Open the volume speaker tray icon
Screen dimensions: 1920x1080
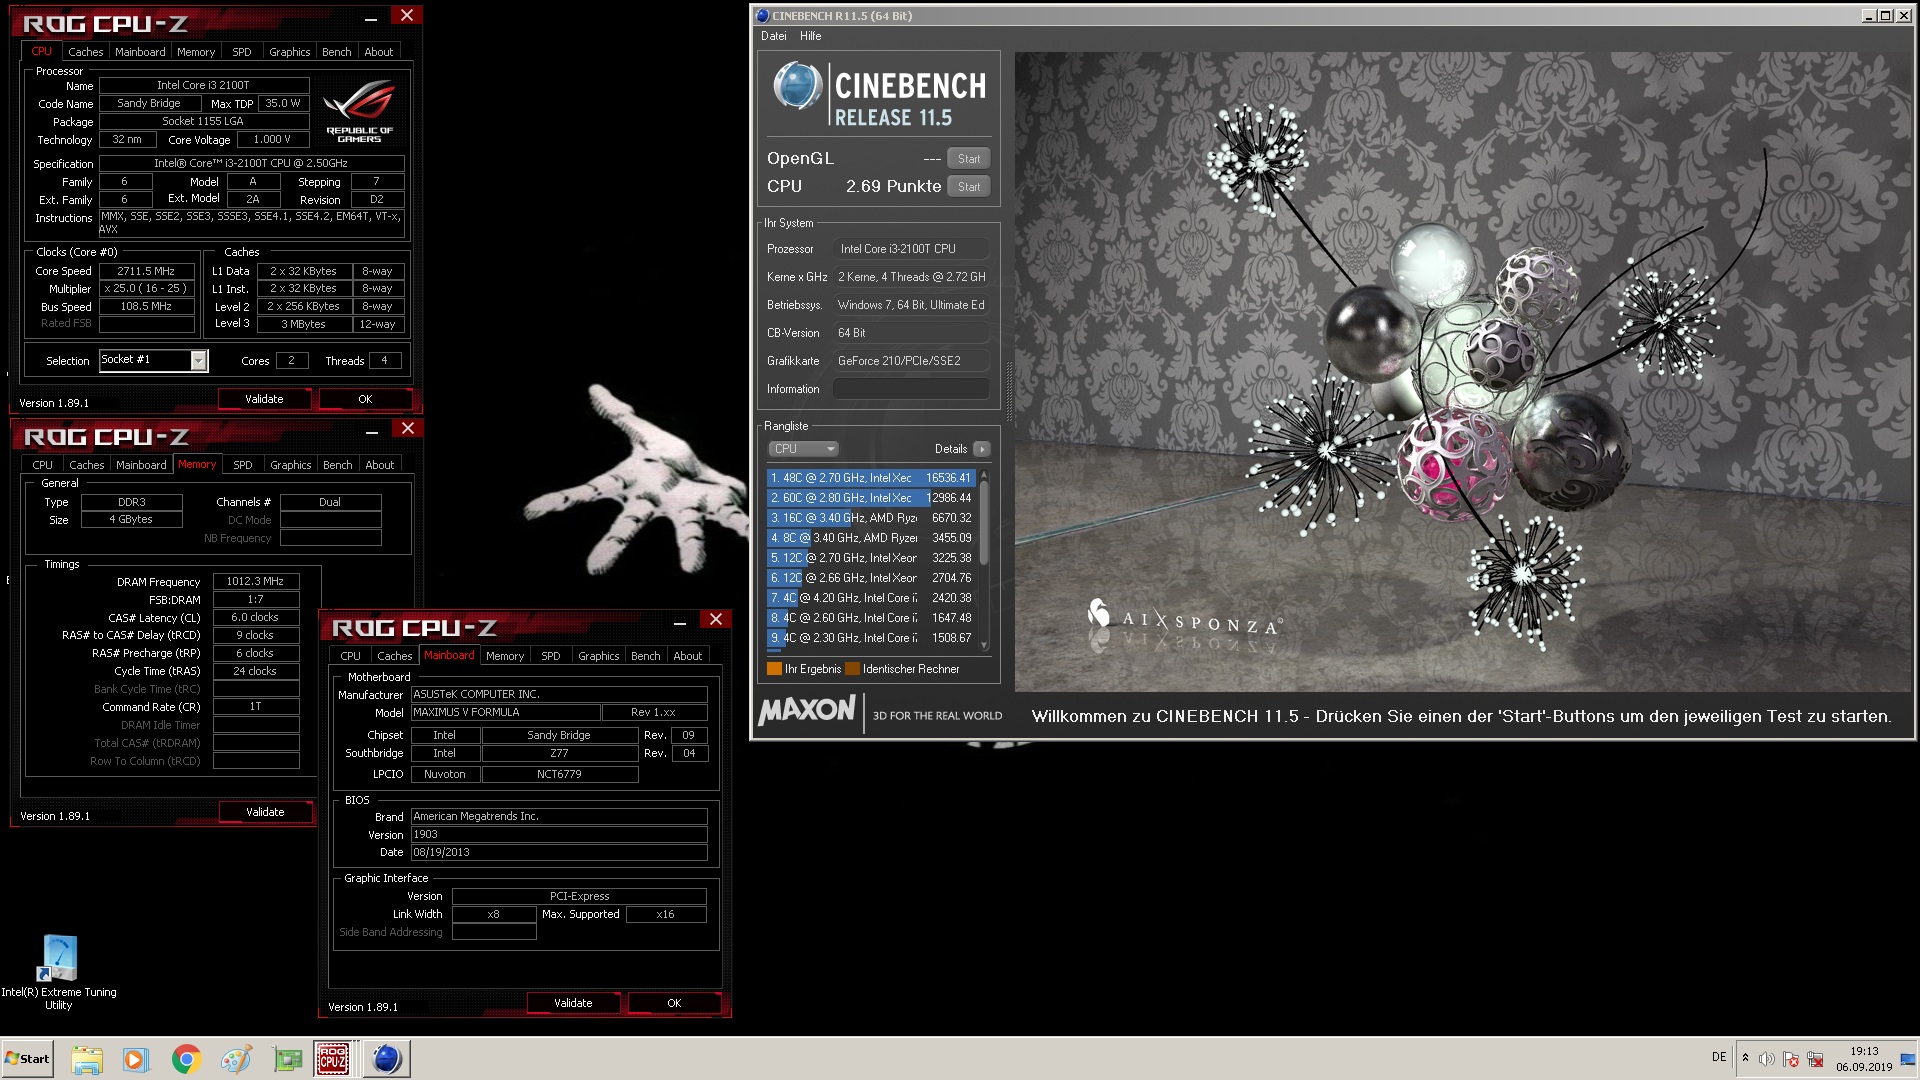click(x=1767, y=1059)
